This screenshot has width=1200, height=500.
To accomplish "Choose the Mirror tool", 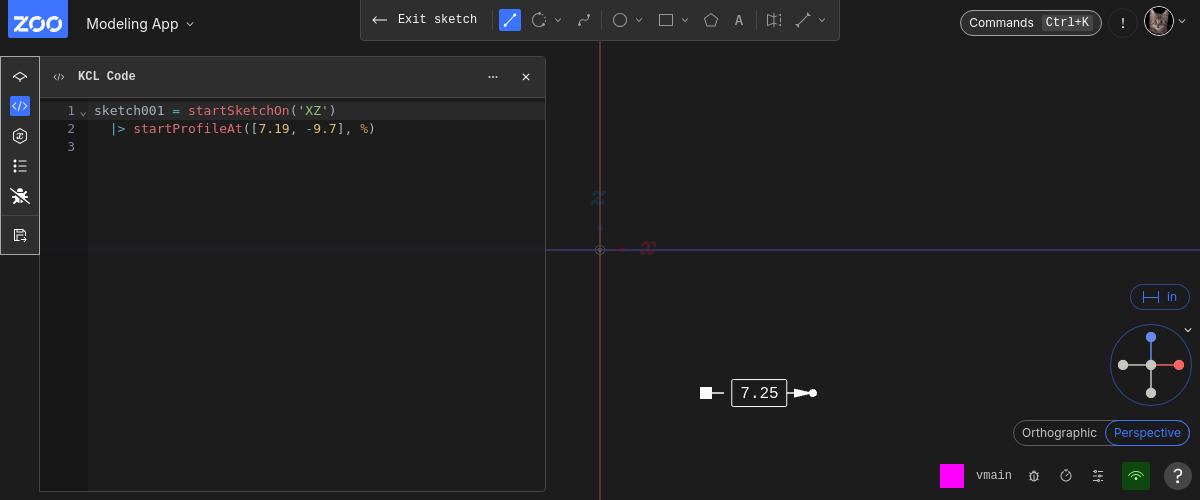I will click(773, 20).
